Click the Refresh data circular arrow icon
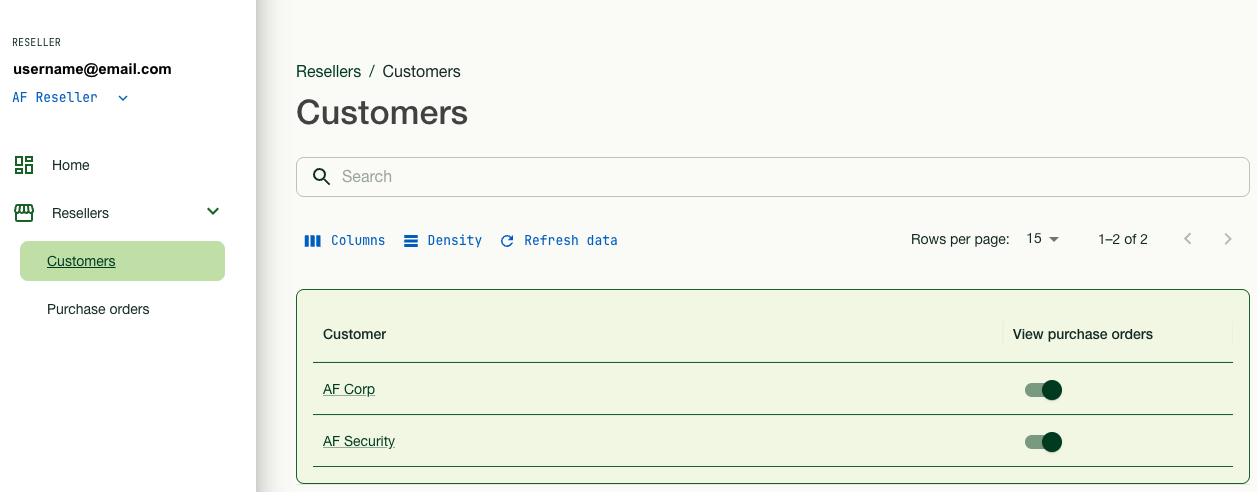The image size is (1257, 492). [x=507, y=241]
